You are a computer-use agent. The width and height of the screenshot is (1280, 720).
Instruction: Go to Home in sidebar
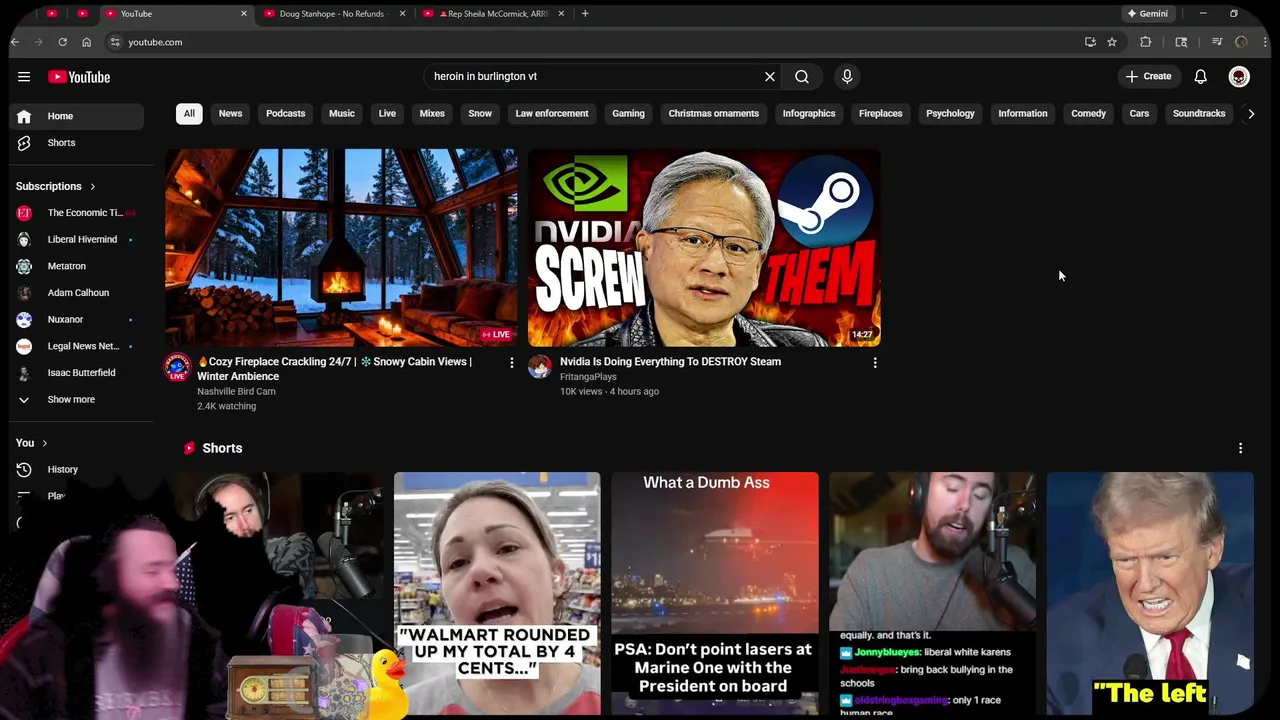(x=77, y=116)
